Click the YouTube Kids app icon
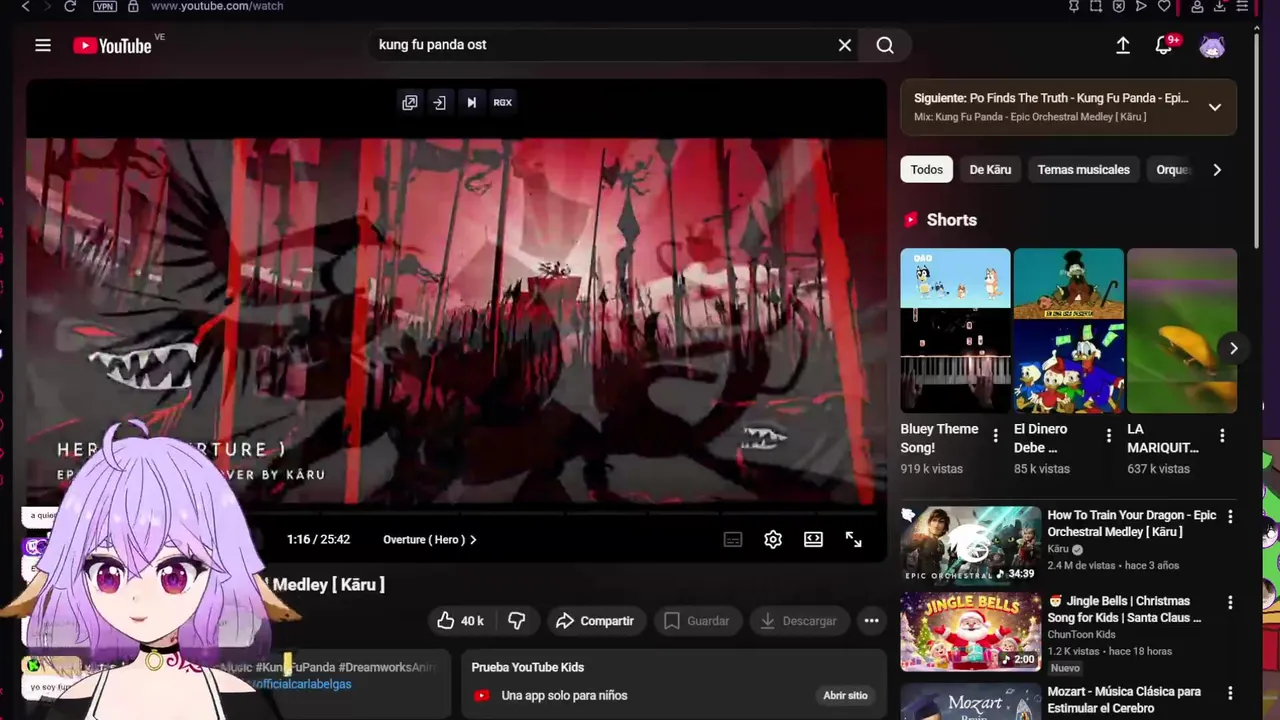The width and height of the screenshot is (1280, 720). pyautogui.click(x=482, y=696)
